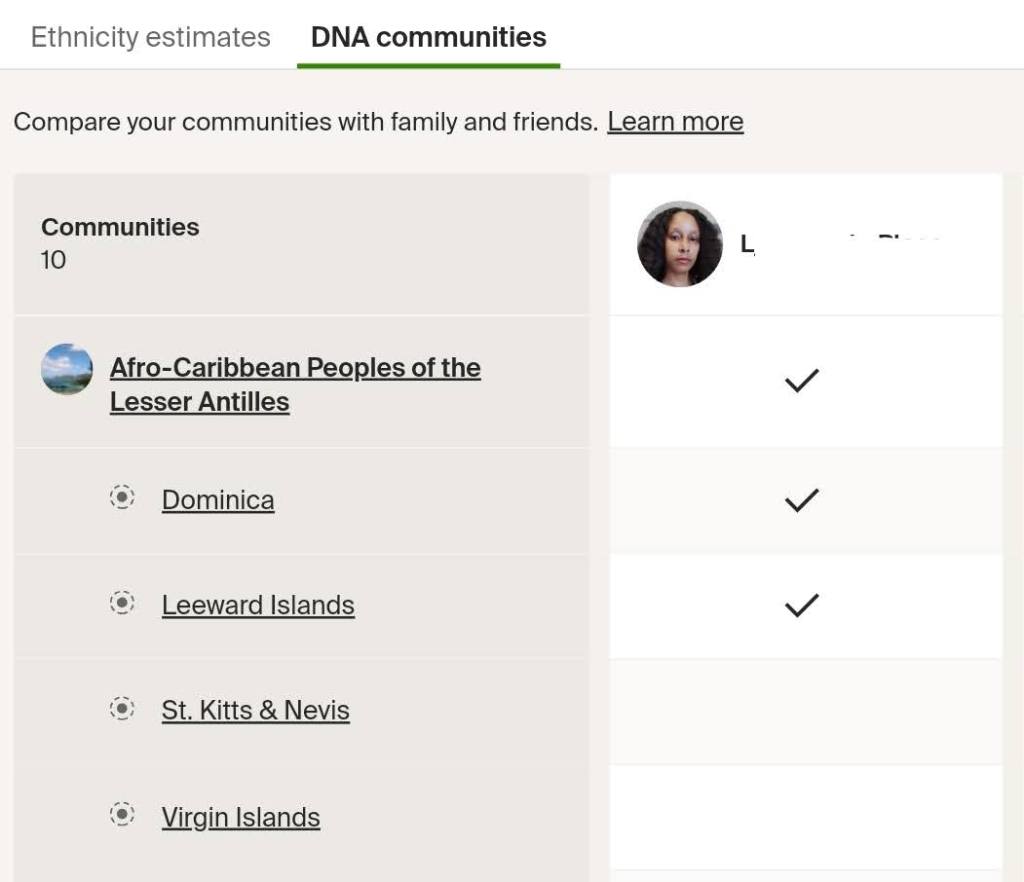Open the Leeward Islands community link
This screenshot has height=882, width=1024.
pyautogui.click(x=258, y=605)
